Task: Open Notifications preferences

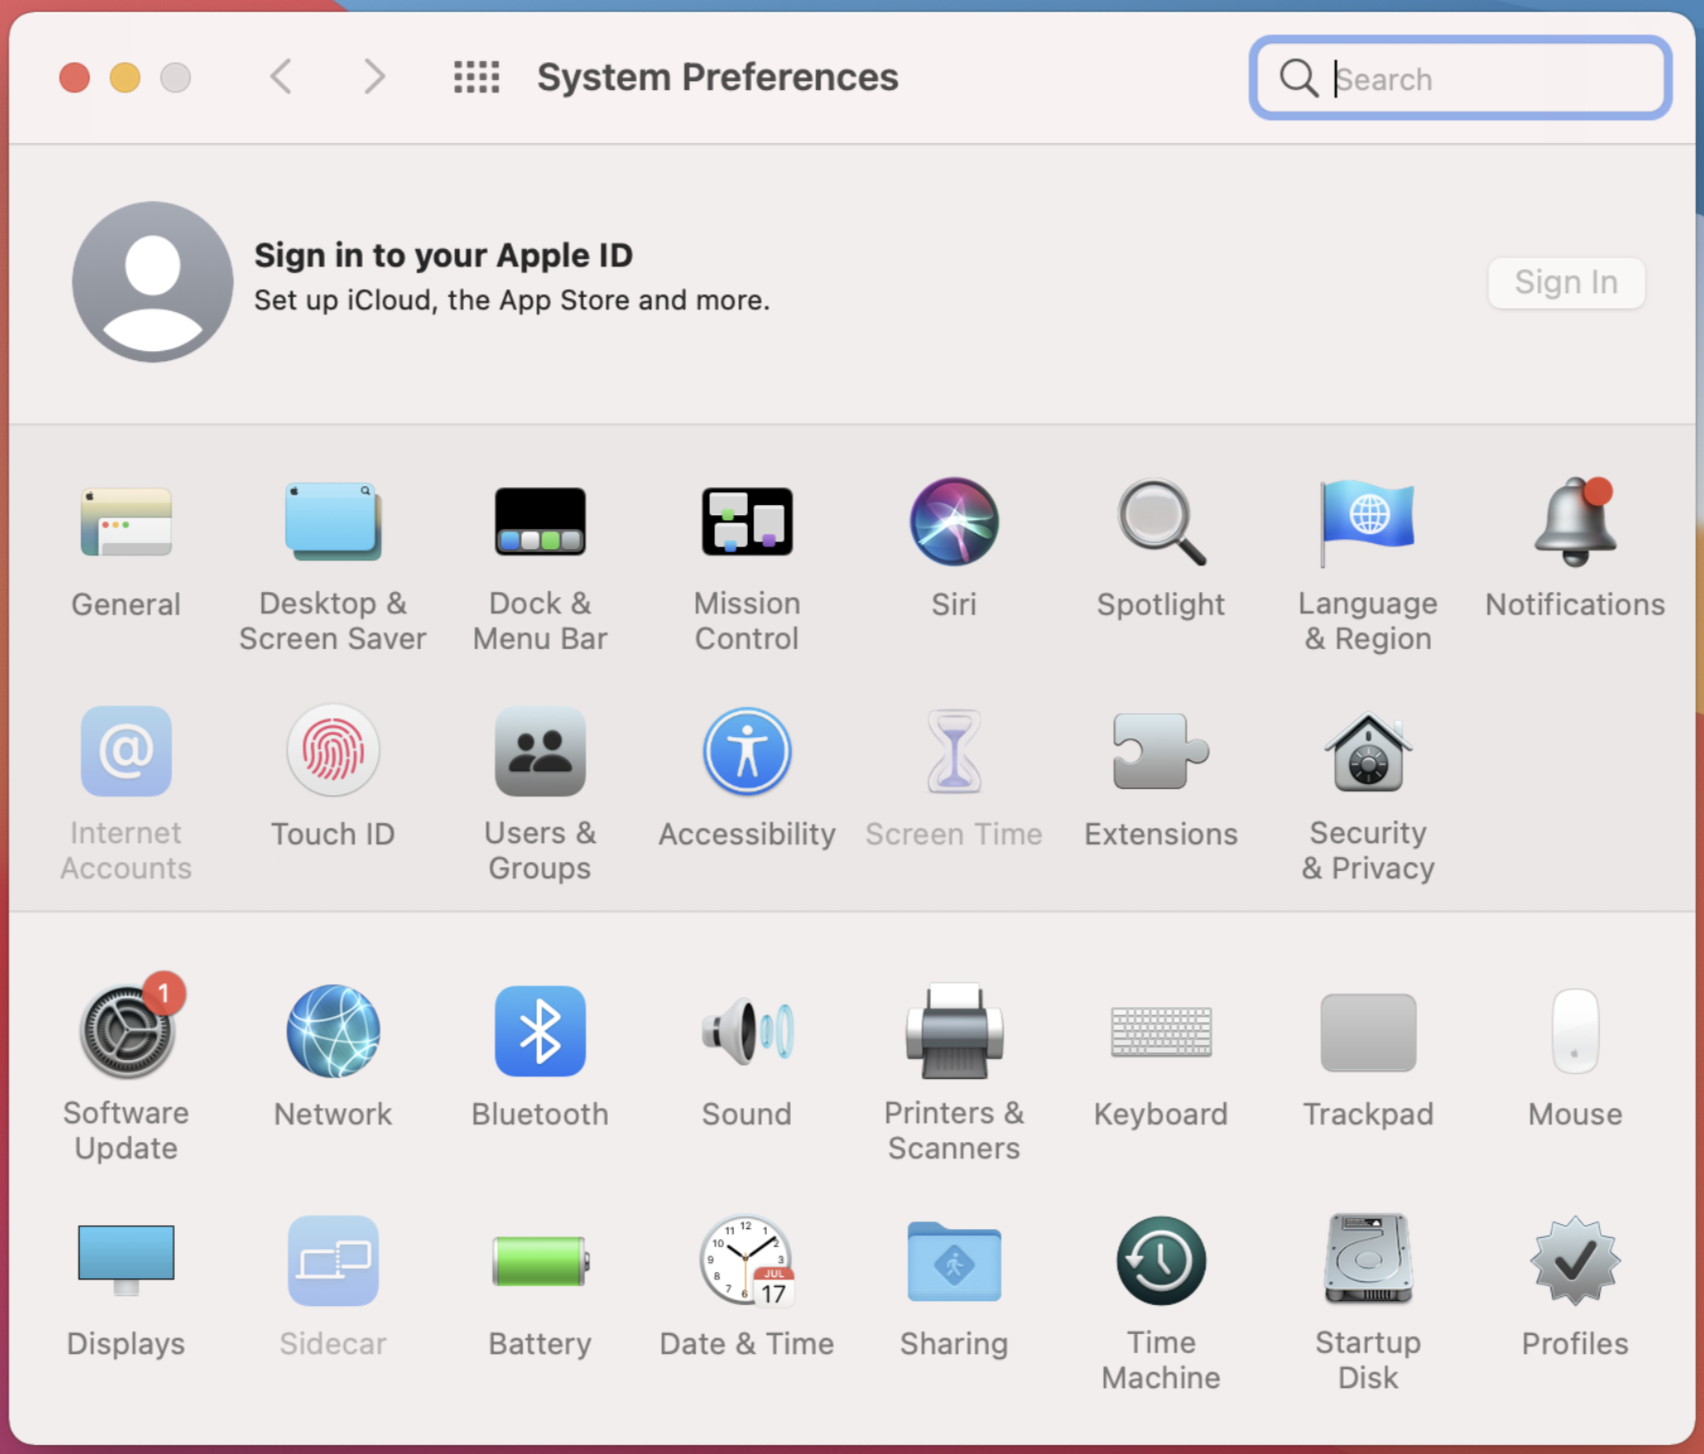Action: coord(1575,522)
